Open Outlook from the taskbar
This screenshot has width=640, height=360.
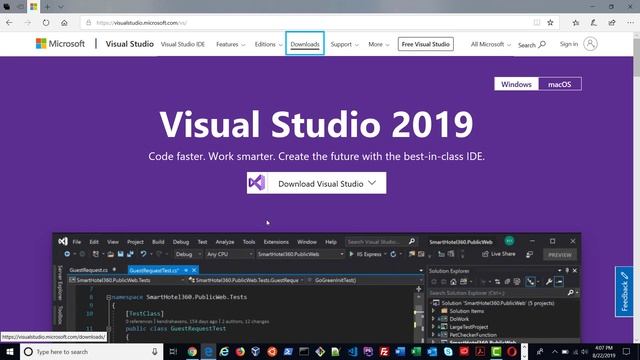pos(432,351)
